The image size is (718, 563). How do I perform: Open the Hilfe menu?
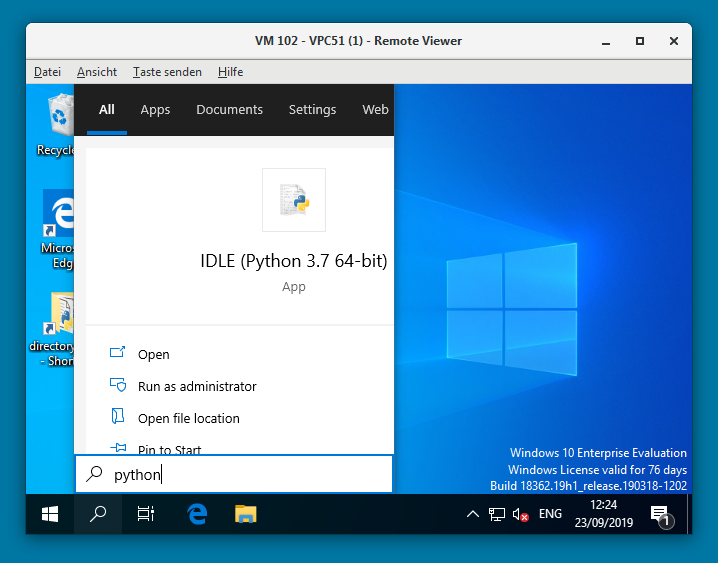coord(230,72)
